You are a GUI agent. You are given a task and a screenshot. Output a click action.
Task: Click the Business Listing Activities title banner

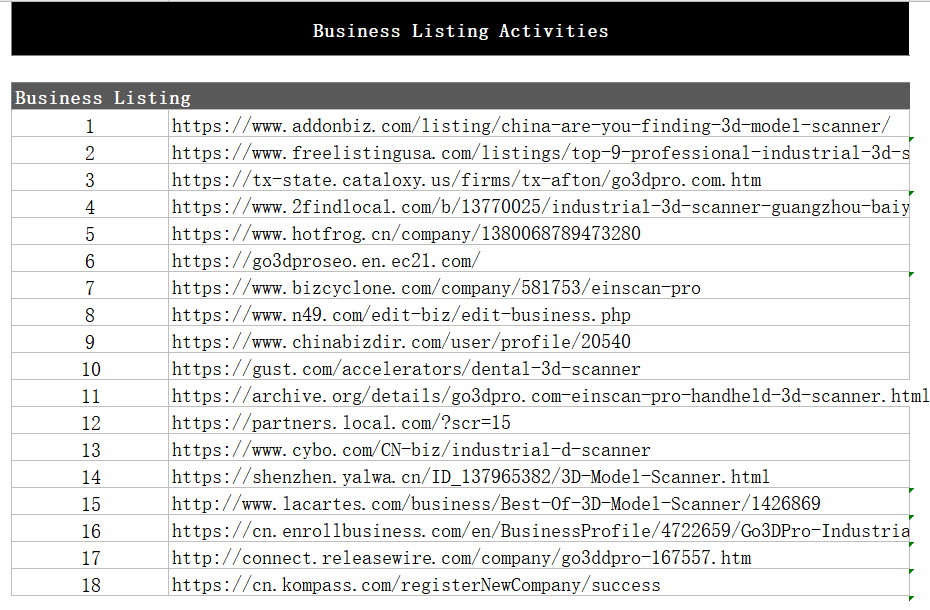click(460, 30)
